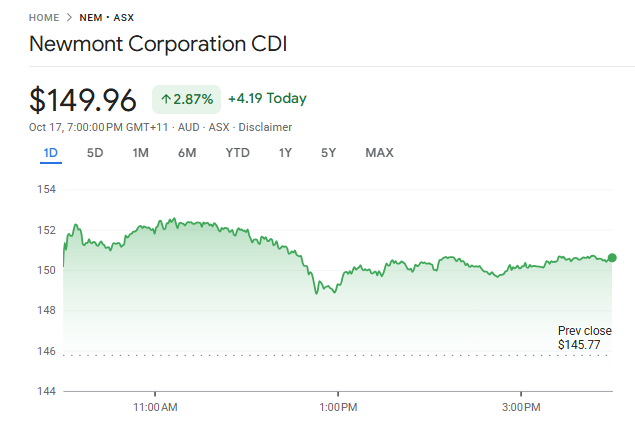635x421 pixels.
Task: Click the Prev close $145.77 label
Action: pyautogui.click(x=584, y=338)
